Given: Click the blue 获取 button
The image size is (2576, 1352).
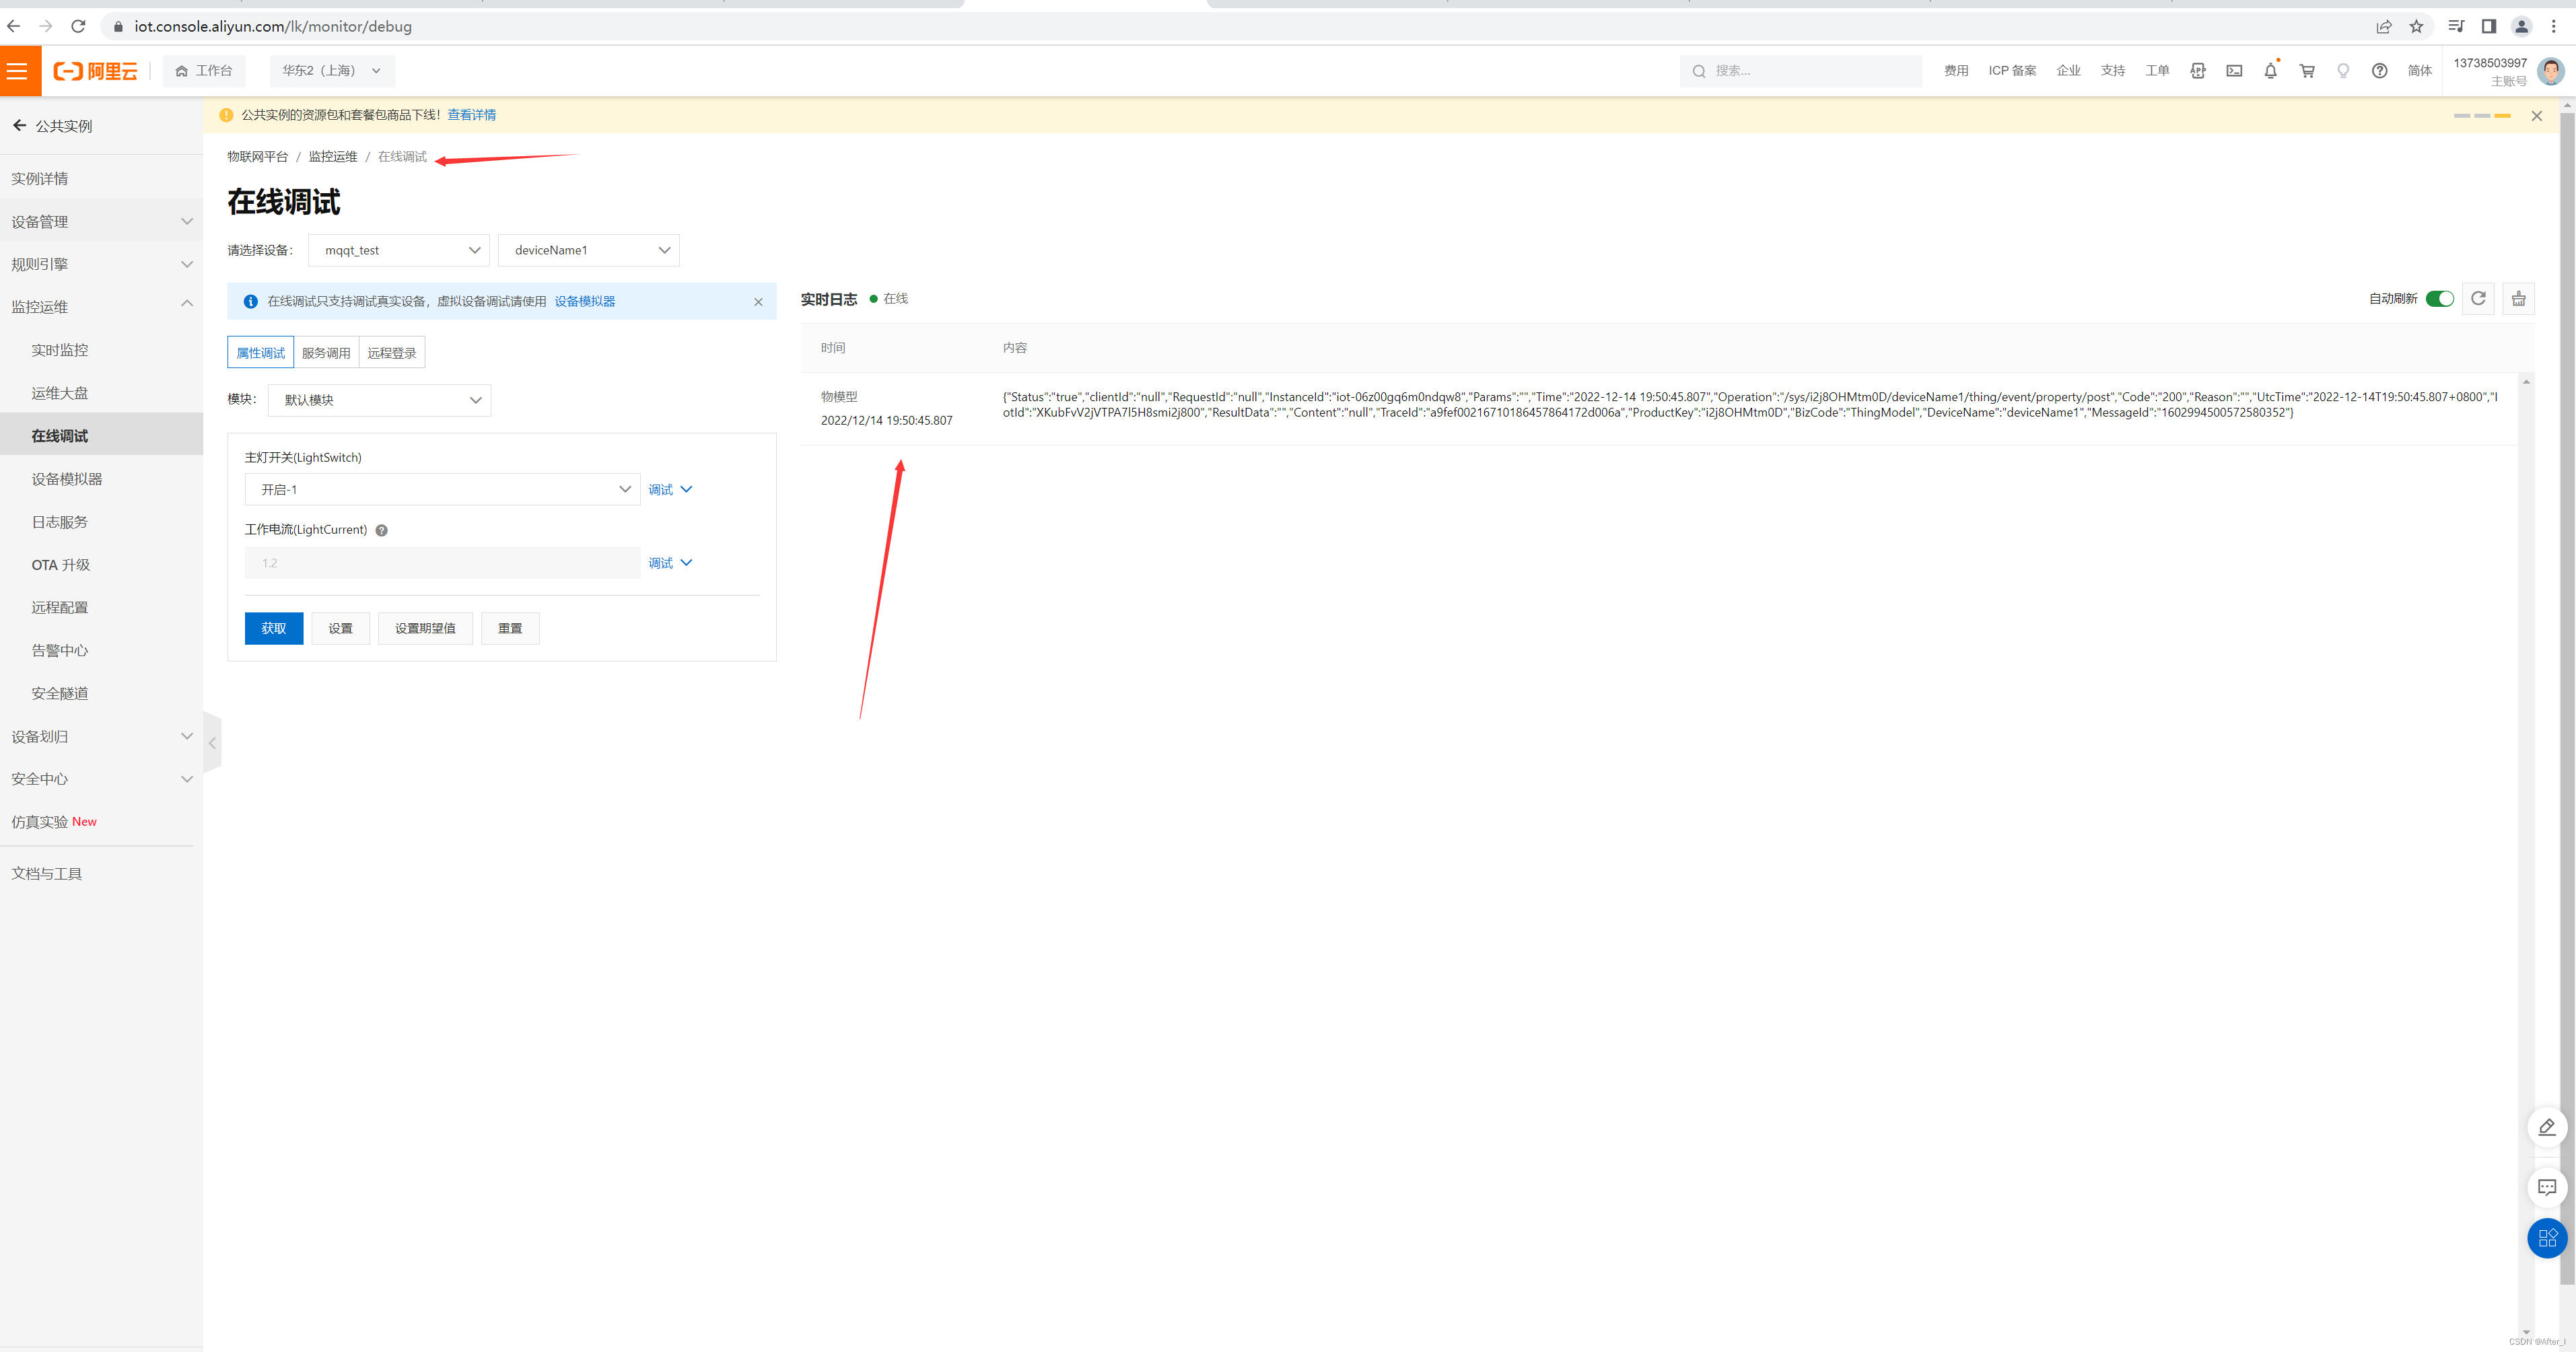Looking at the screenshot, I should click(274, 628).
